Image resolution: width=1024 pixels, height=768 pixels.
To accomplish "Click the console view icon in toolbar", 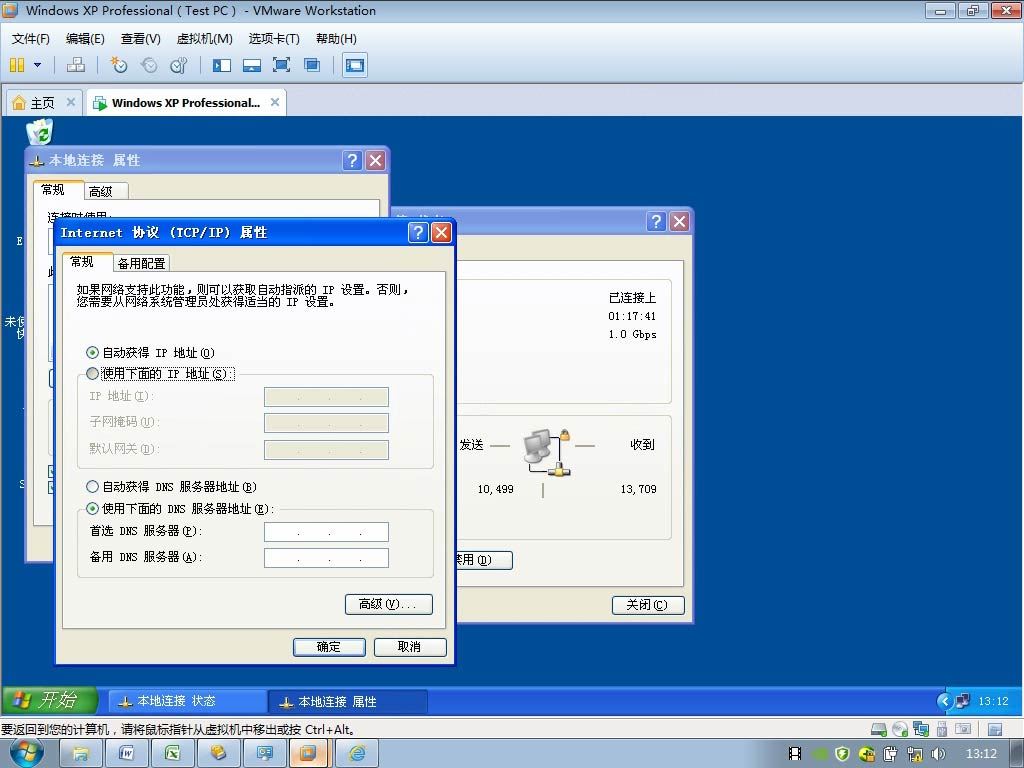I will [355, 65].
